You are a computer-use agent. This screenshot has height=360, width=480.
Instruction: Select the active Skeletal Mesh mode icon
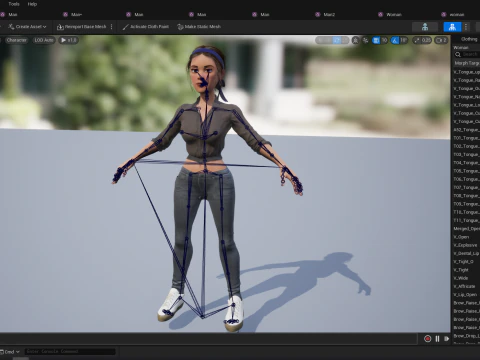pyautogui.click(x=452, y=27)
